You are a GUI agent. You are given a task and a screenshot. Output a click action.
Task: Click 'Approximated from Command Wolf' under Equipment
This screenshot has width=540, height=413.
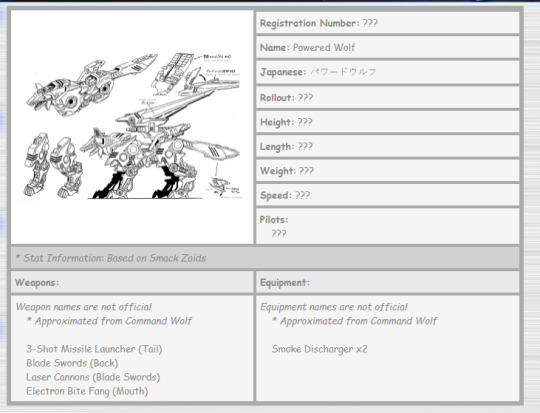(x=354, y=321)
